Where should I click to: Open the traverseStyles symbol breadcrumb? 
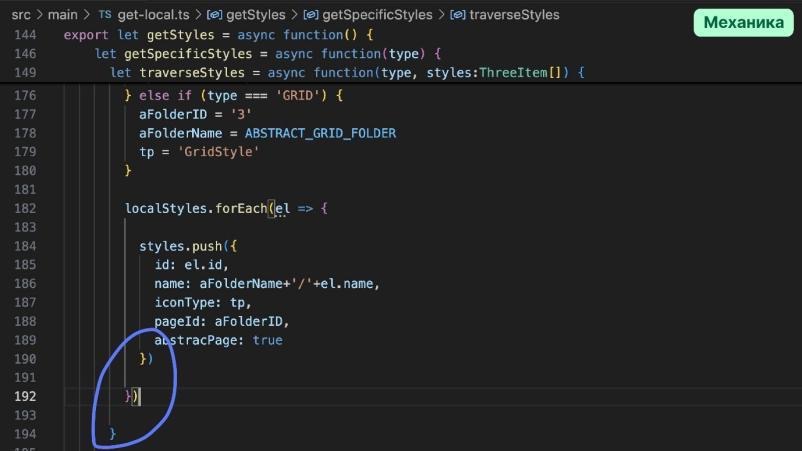coord(514,15)
